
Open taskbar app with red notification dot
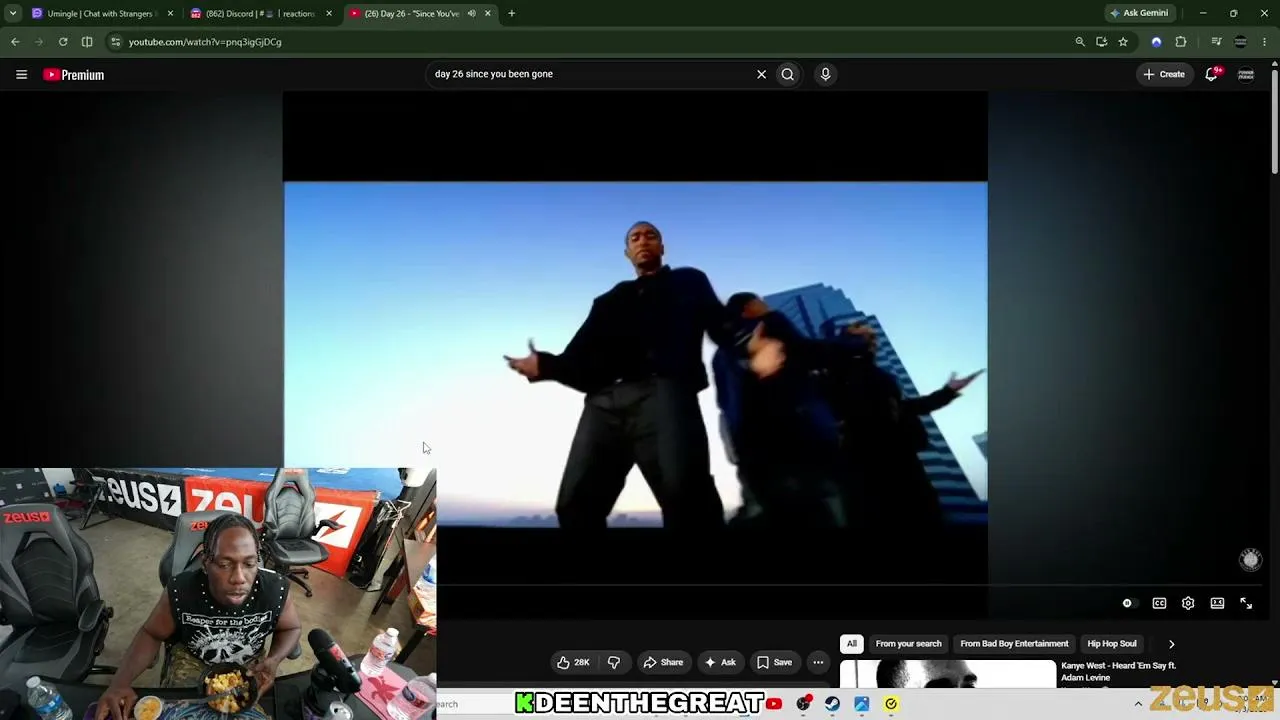point(803,704)
